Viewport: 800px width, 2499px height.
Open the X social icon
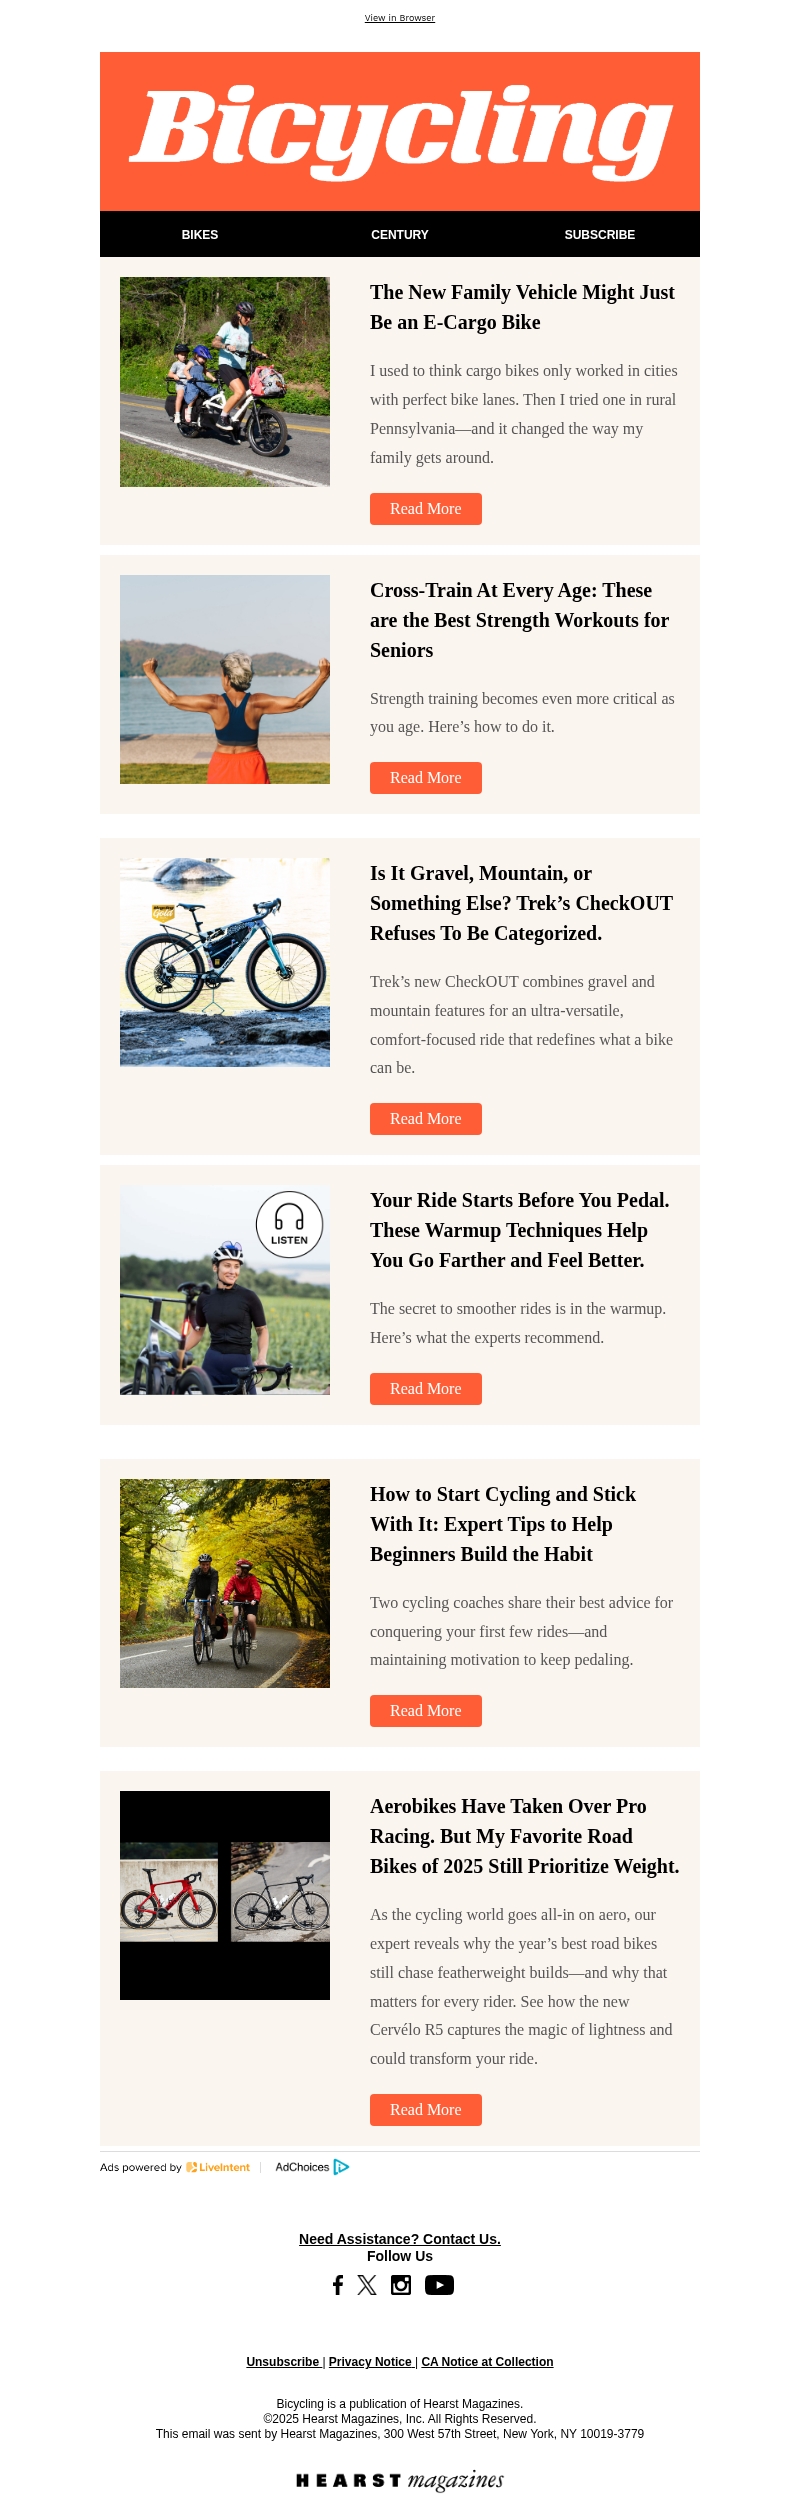coord(367,2285)
